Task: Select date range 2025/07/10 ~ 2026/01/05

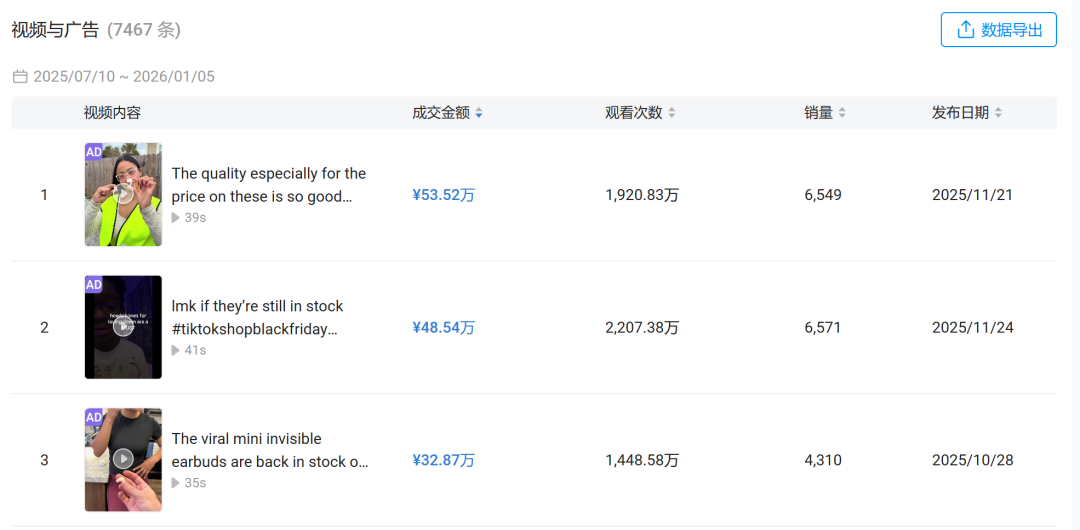Action: 124,77
